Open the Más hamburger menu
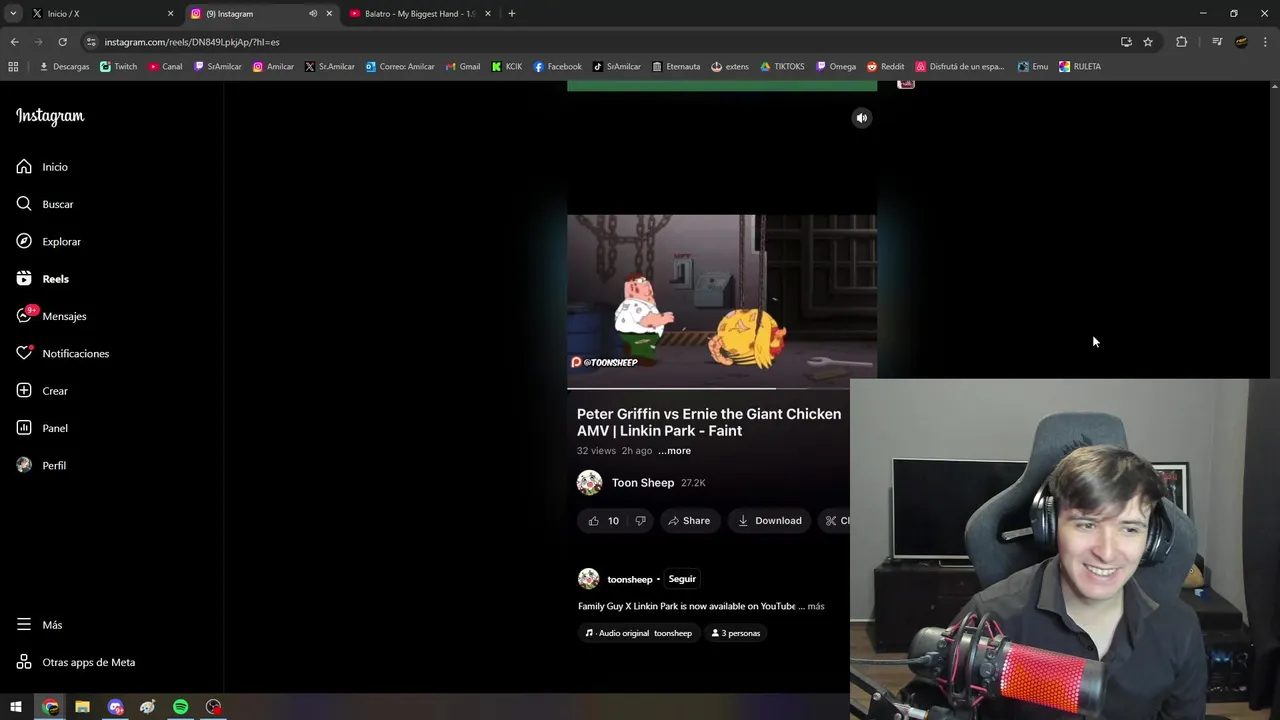The height and width of the screenshot is (720, 1280). pos(39,625)
